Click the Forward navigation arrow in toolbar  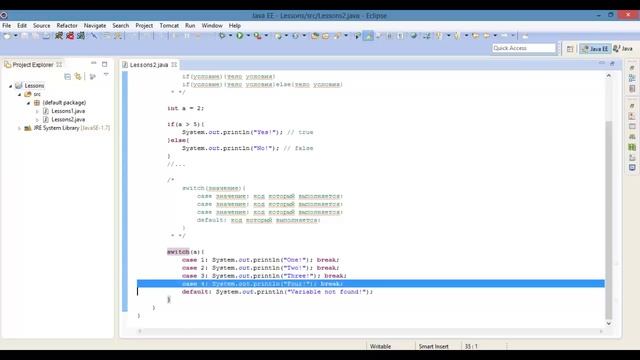coord(505,36)
